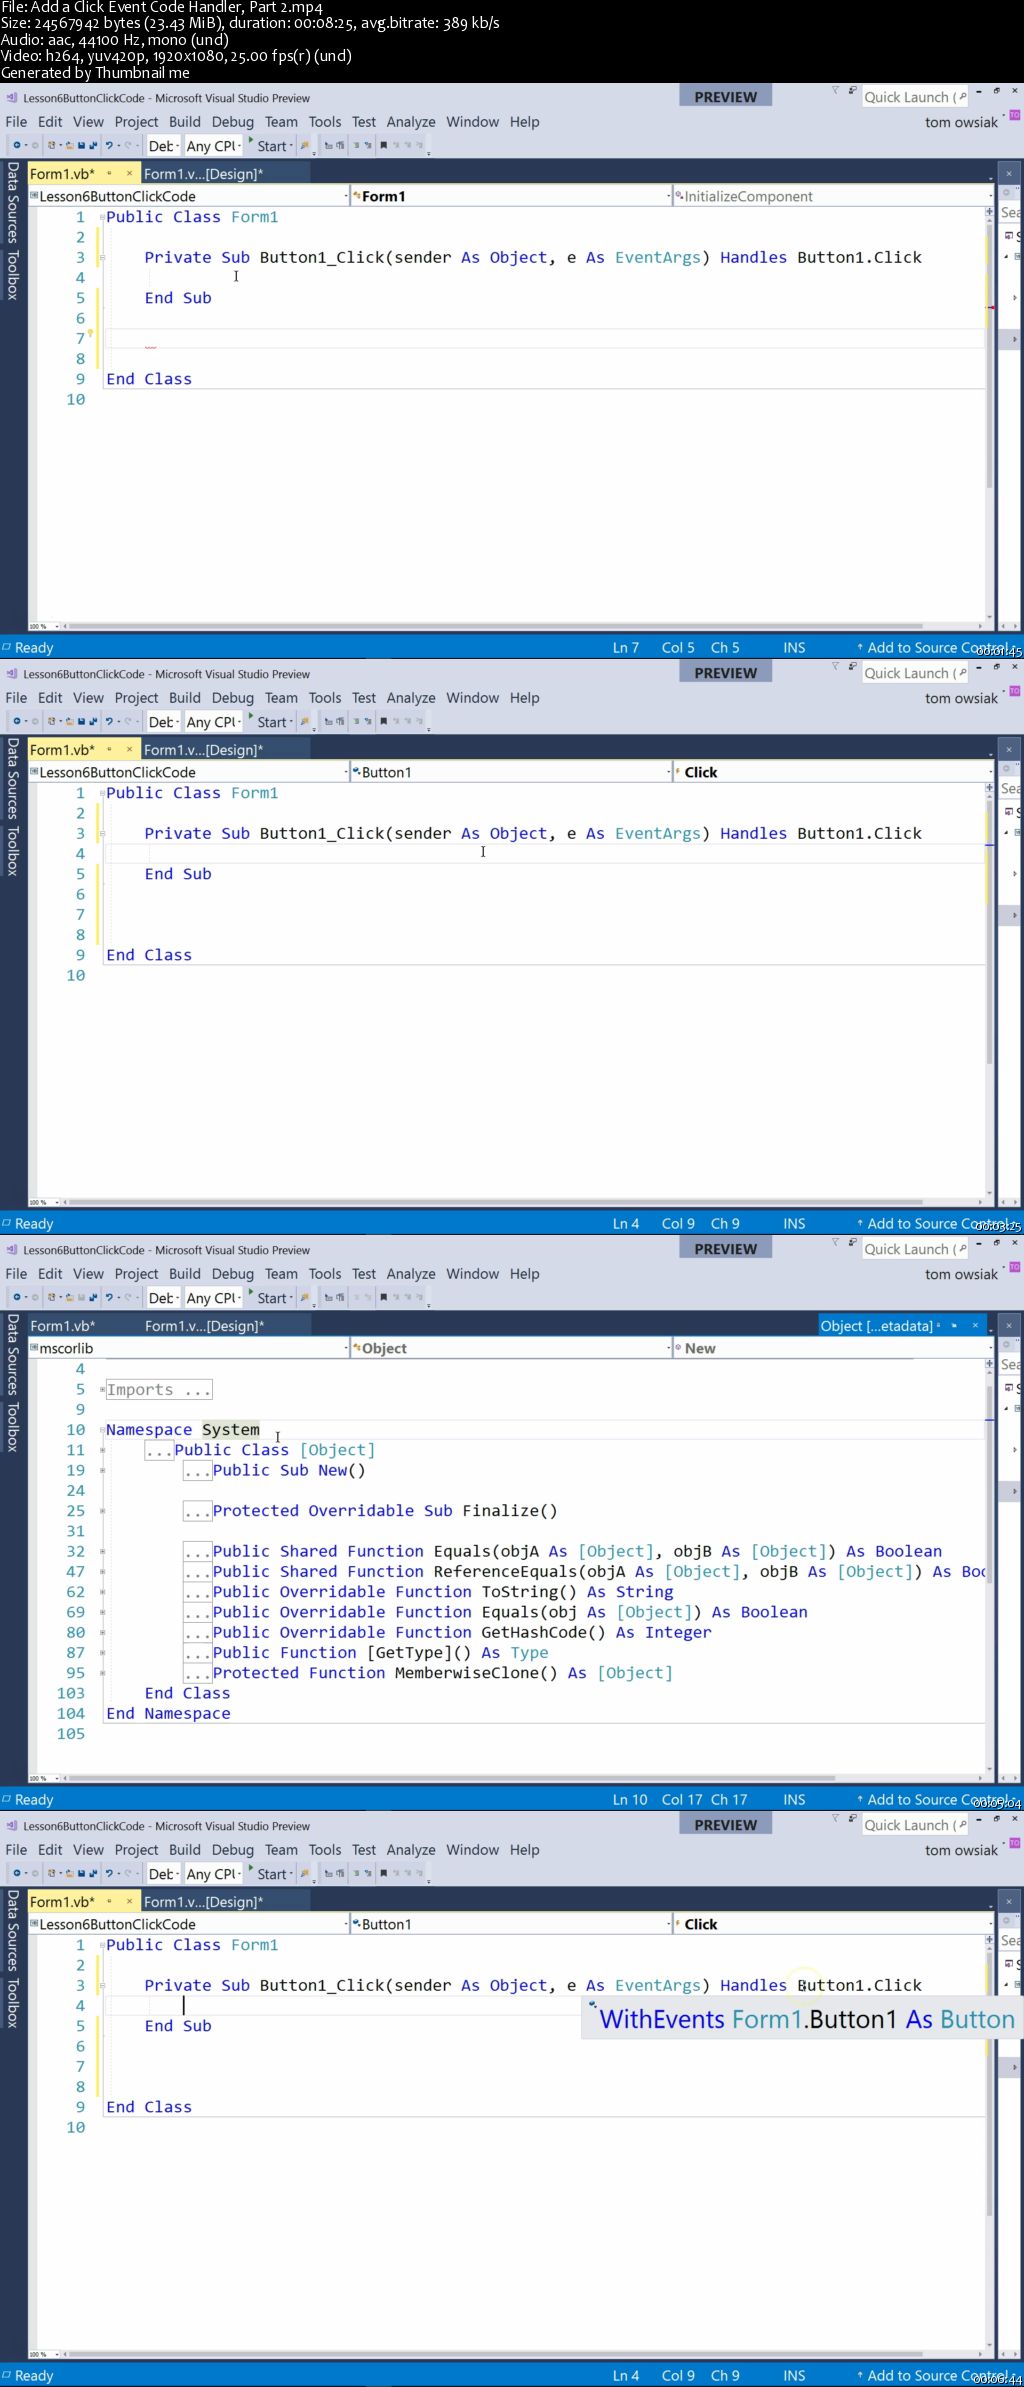1024x2387 pixels.
Task: Click Save All icon in the InitializeComponent frame's toolbar
Action: point(92,146)
